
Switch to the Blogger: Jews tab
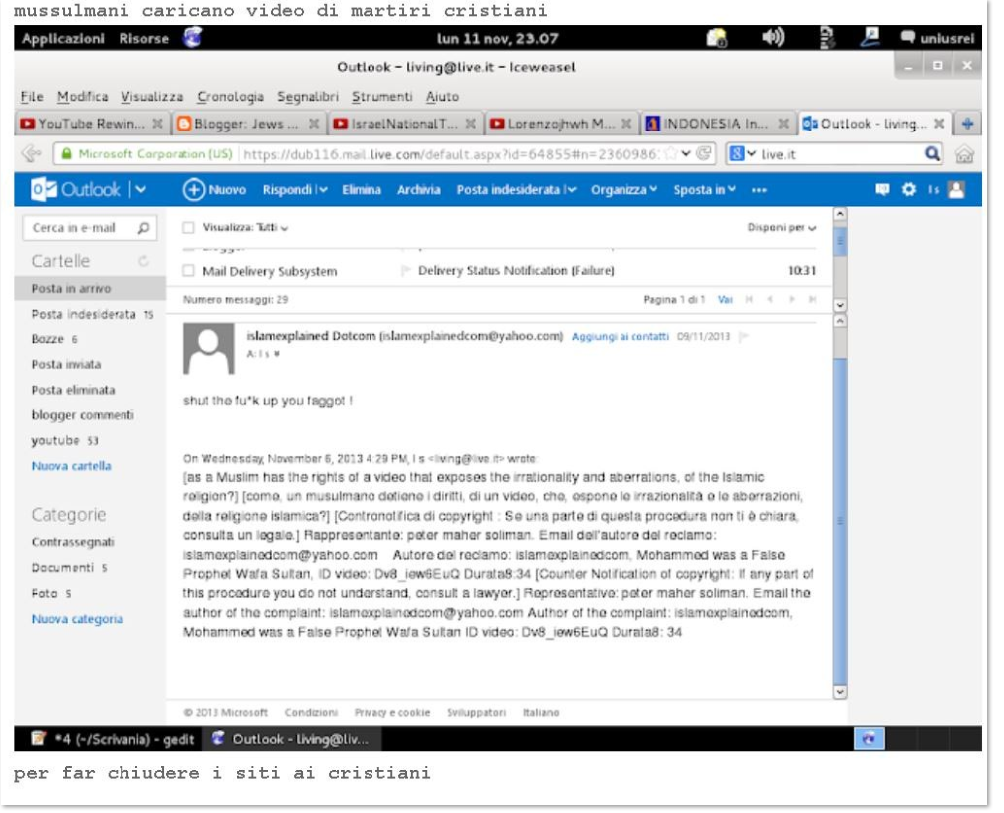tap(240, 125)
